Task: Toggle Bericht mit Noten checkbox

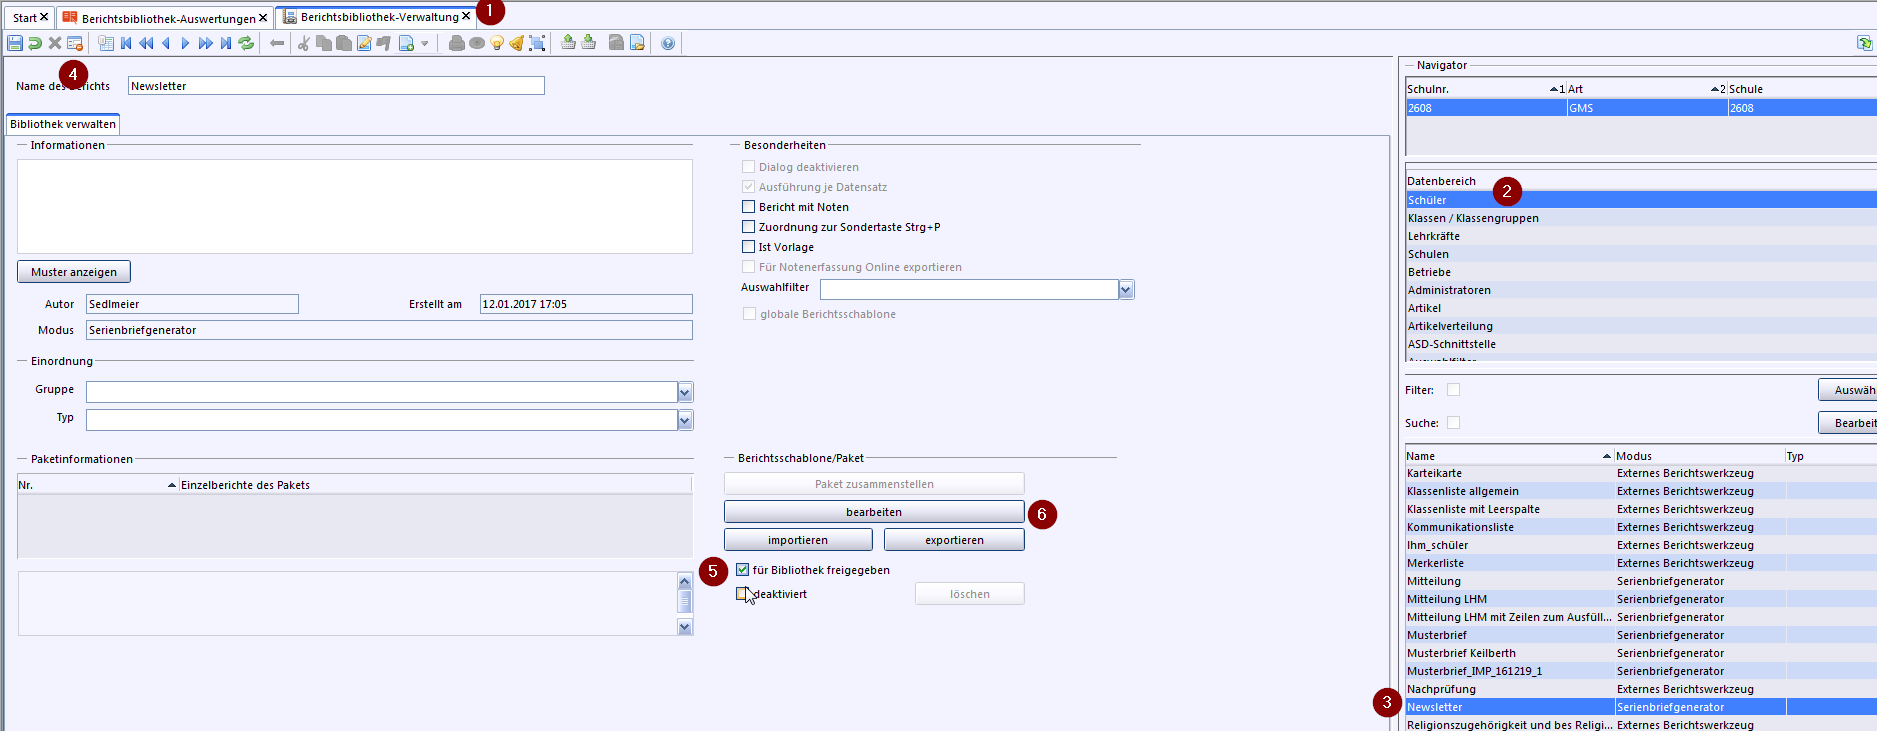Action: (x=748, y=207)
